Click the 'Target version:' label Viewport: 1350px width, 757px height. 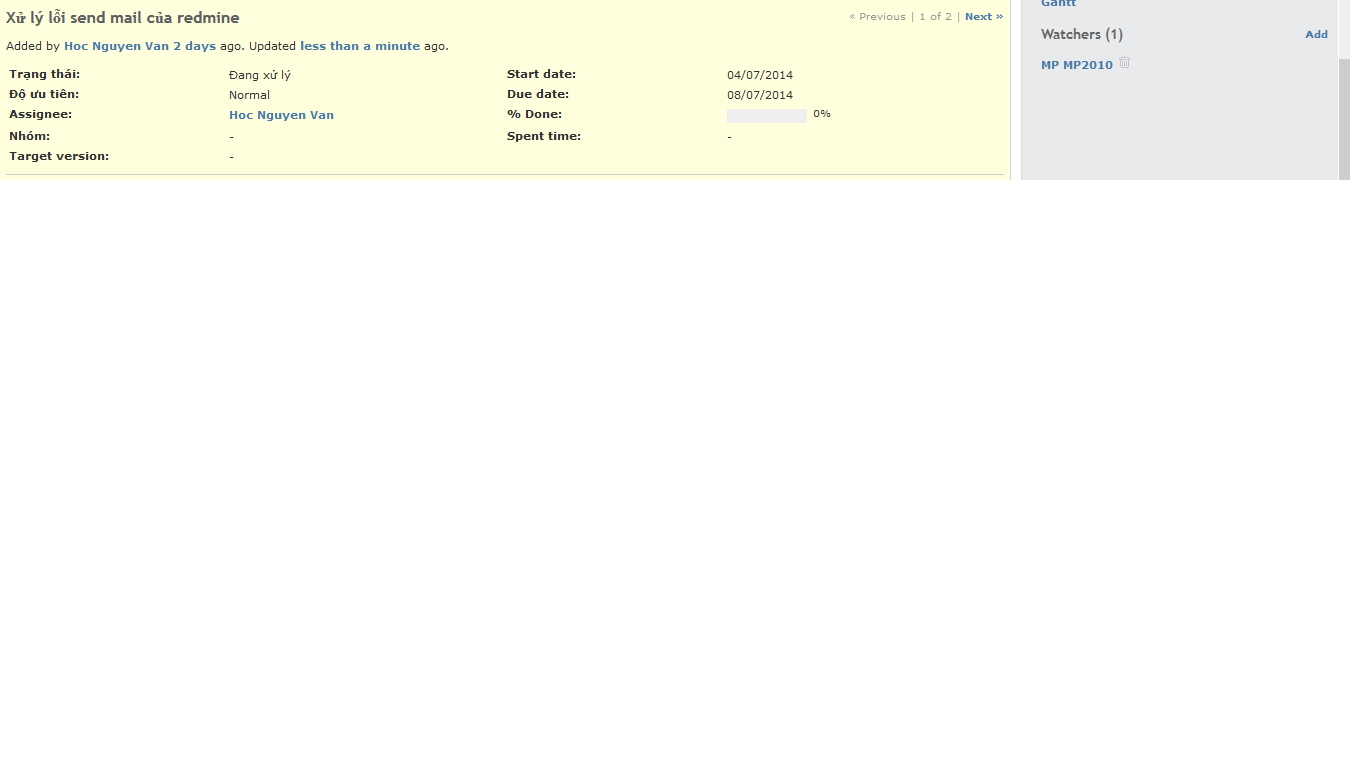(x=59, y=156)
